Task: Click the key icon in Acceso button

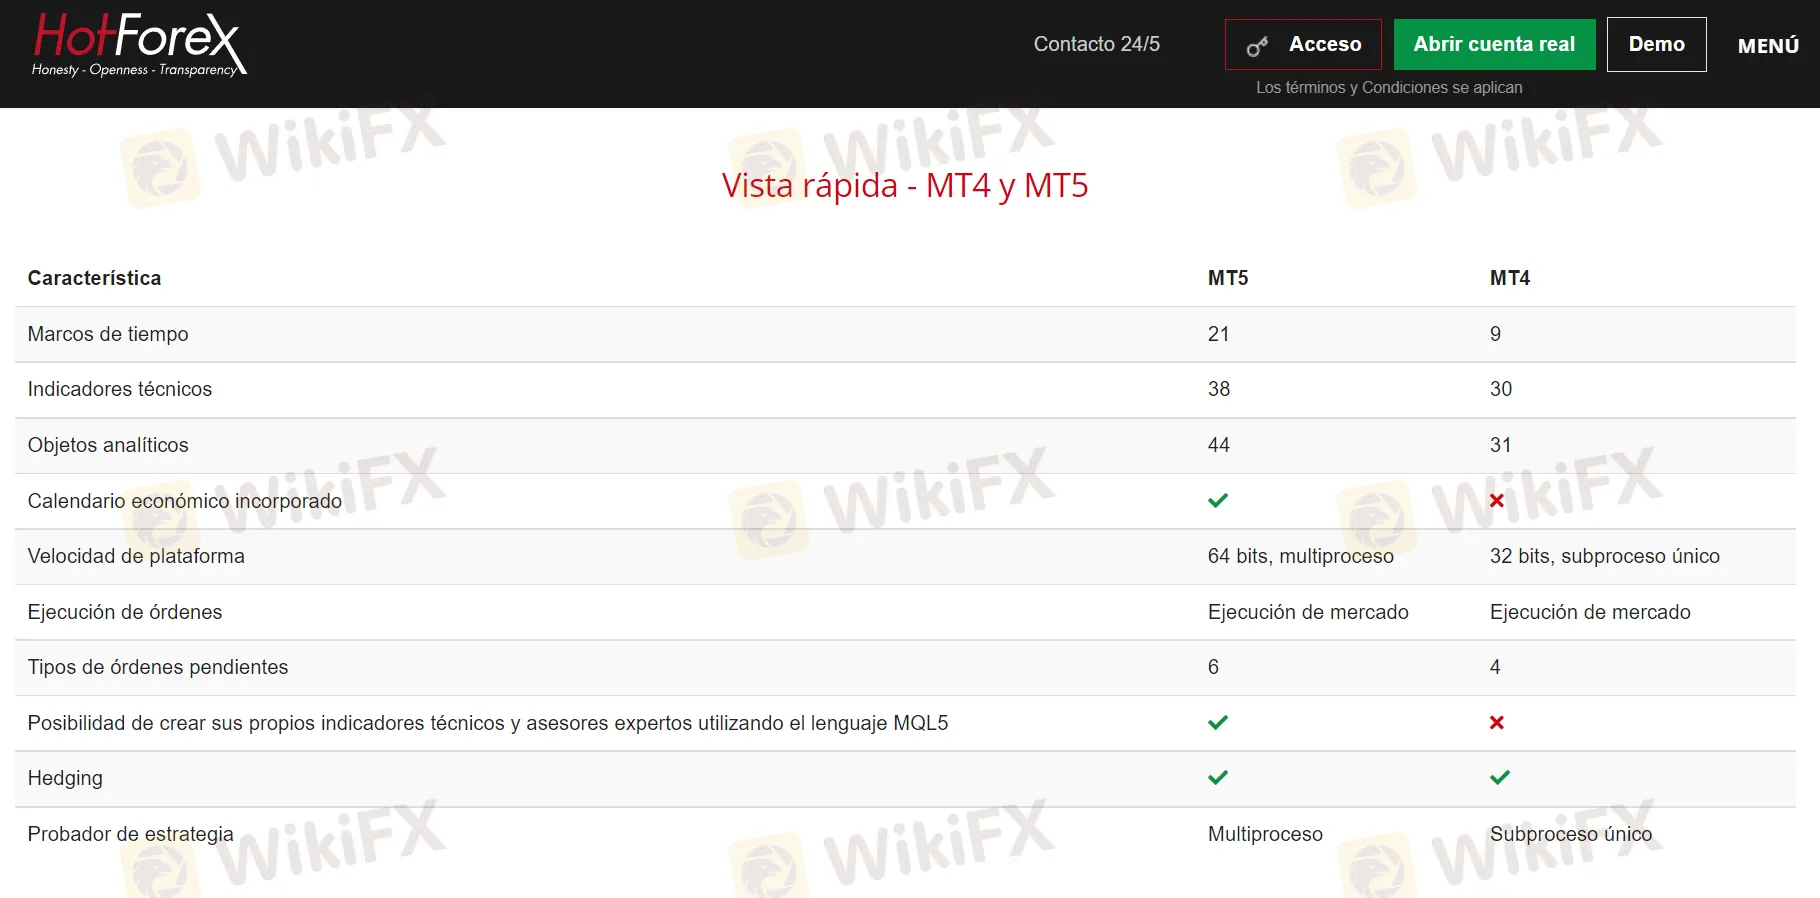Action: [1257, 46]
